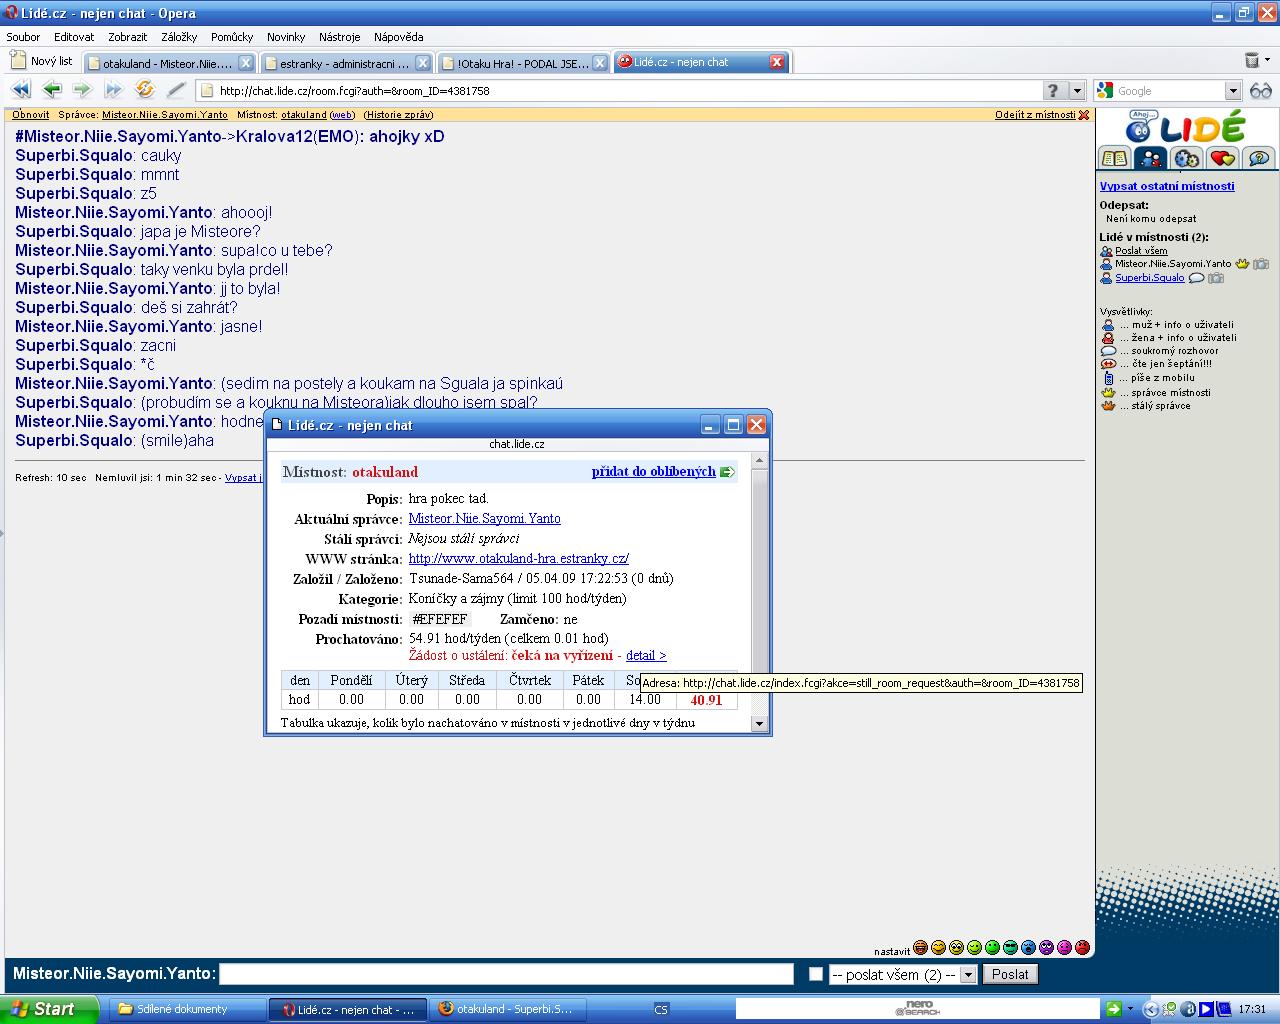Click the user info icon beside Superbi.Squalo
The height and width of the screenshot is (1024, 1280).
[x=1106, y=278]
